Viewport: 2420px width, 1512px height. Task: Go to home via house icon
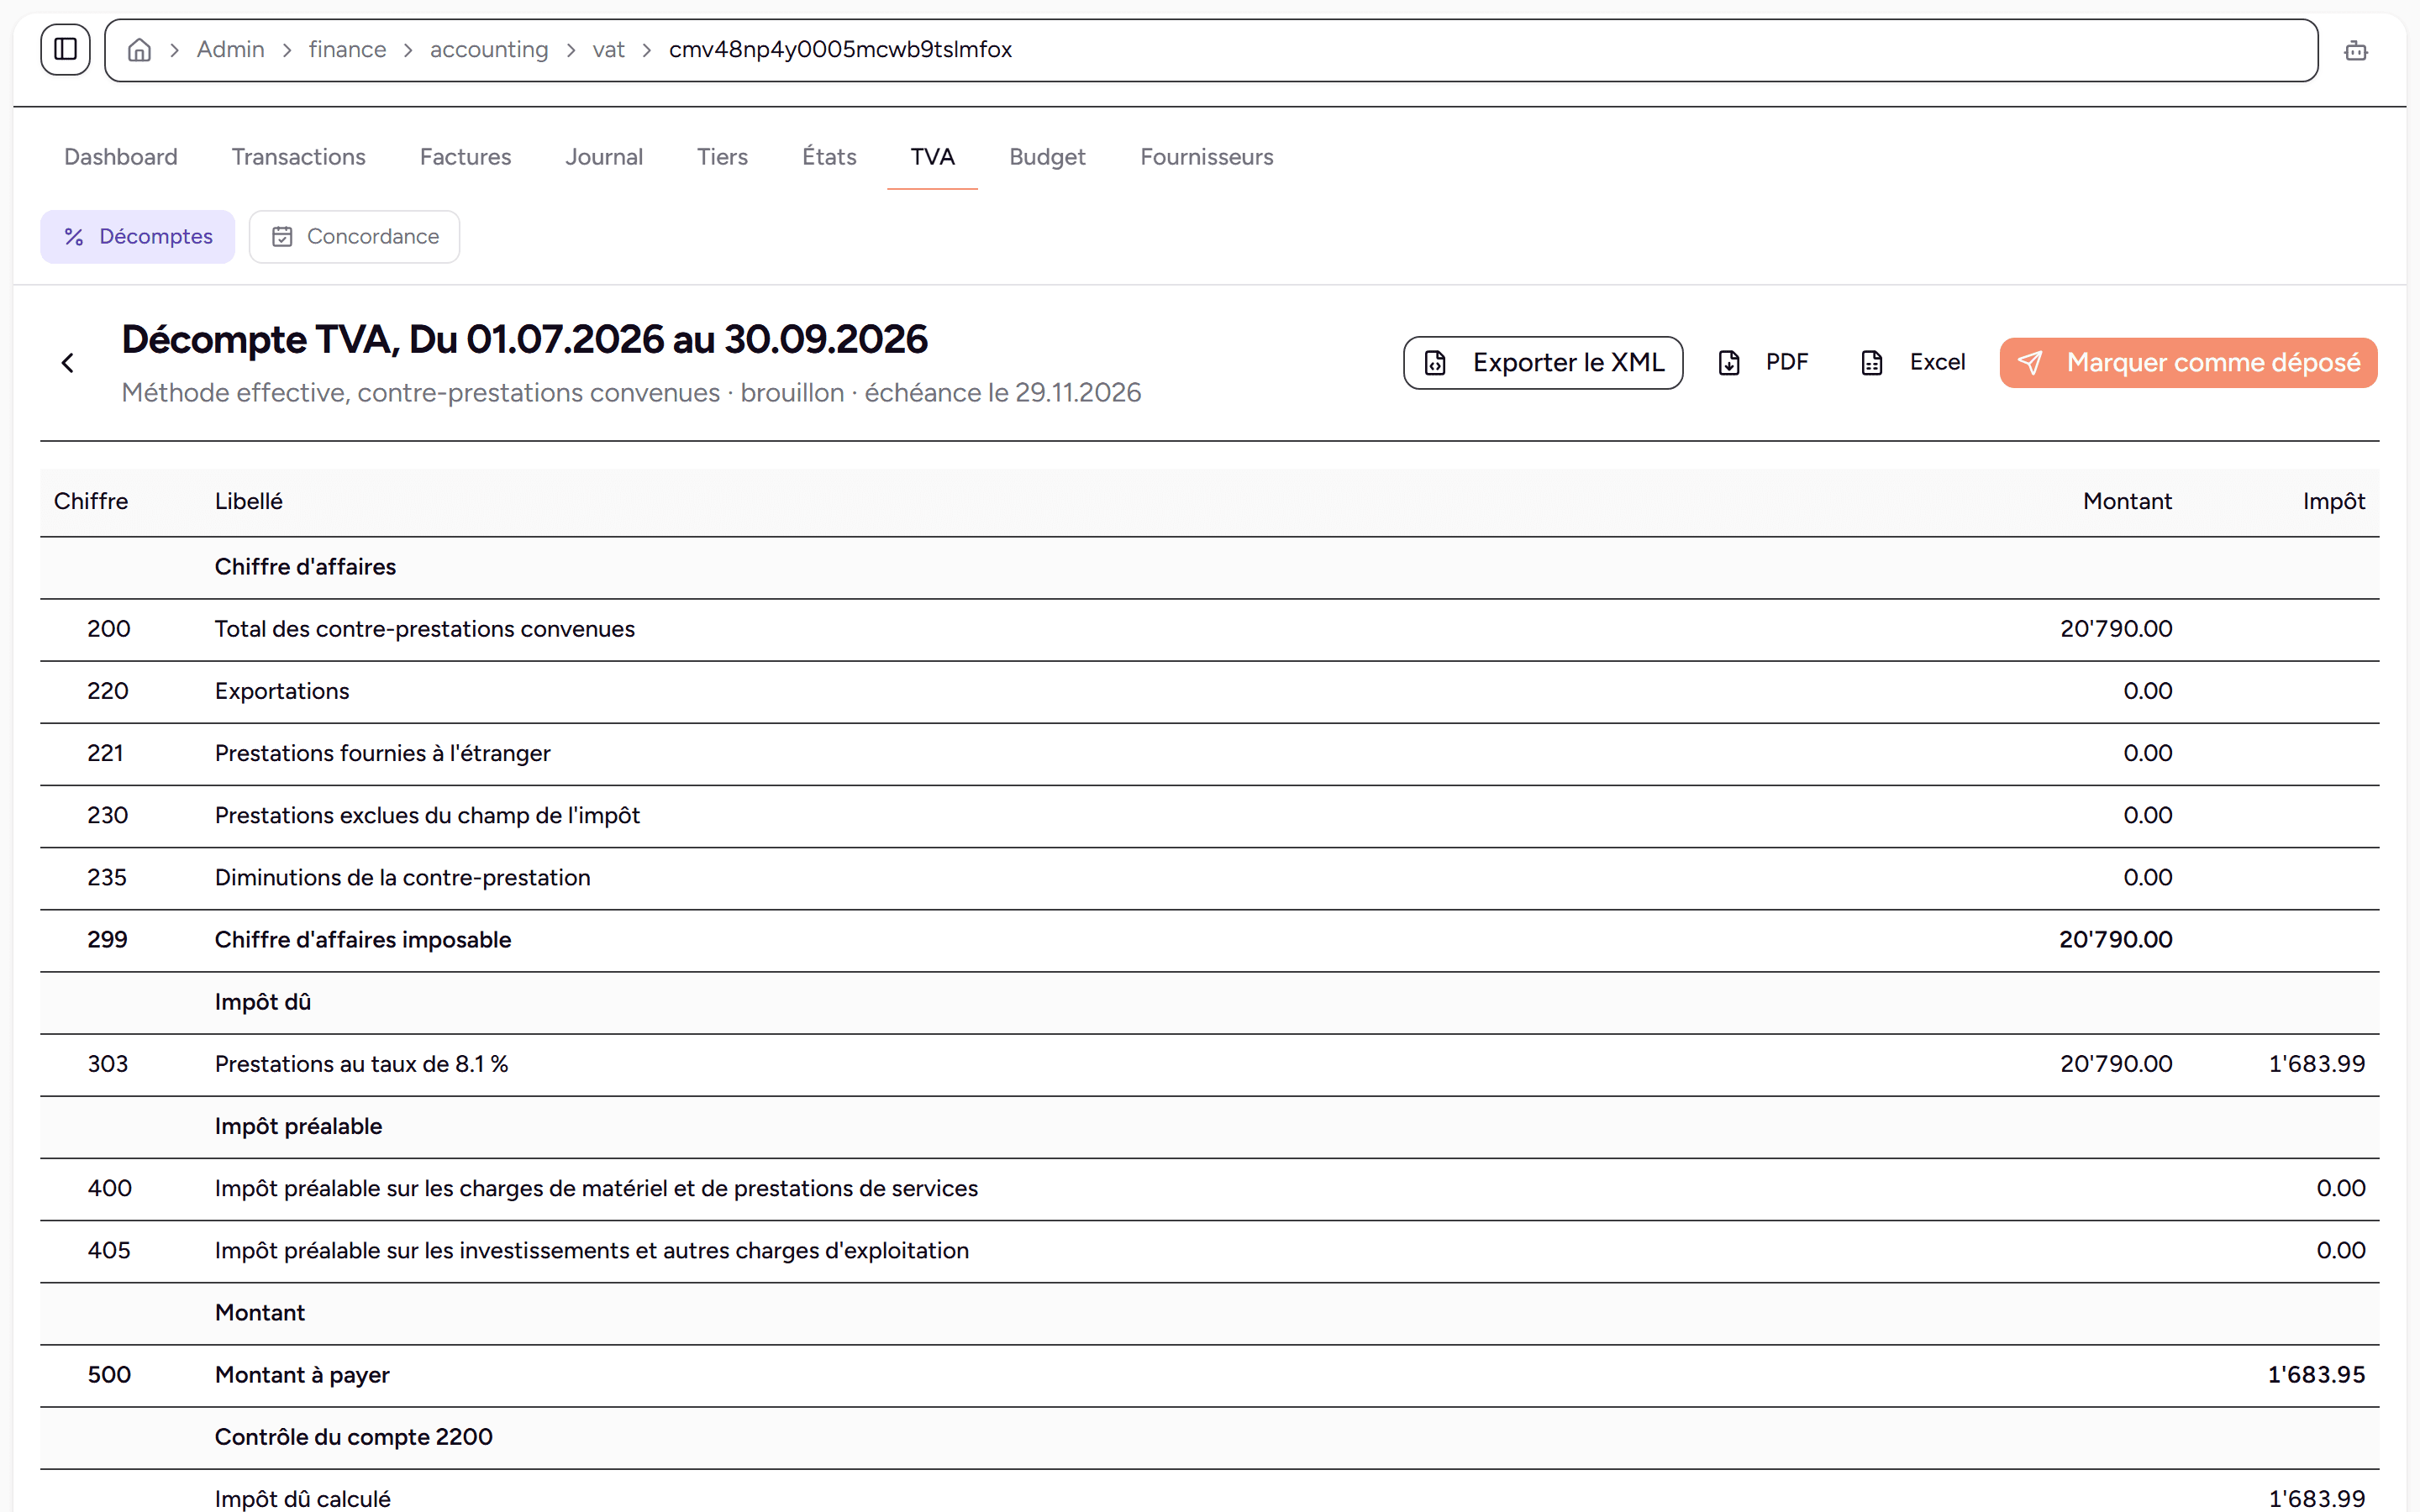pos(140,50)
